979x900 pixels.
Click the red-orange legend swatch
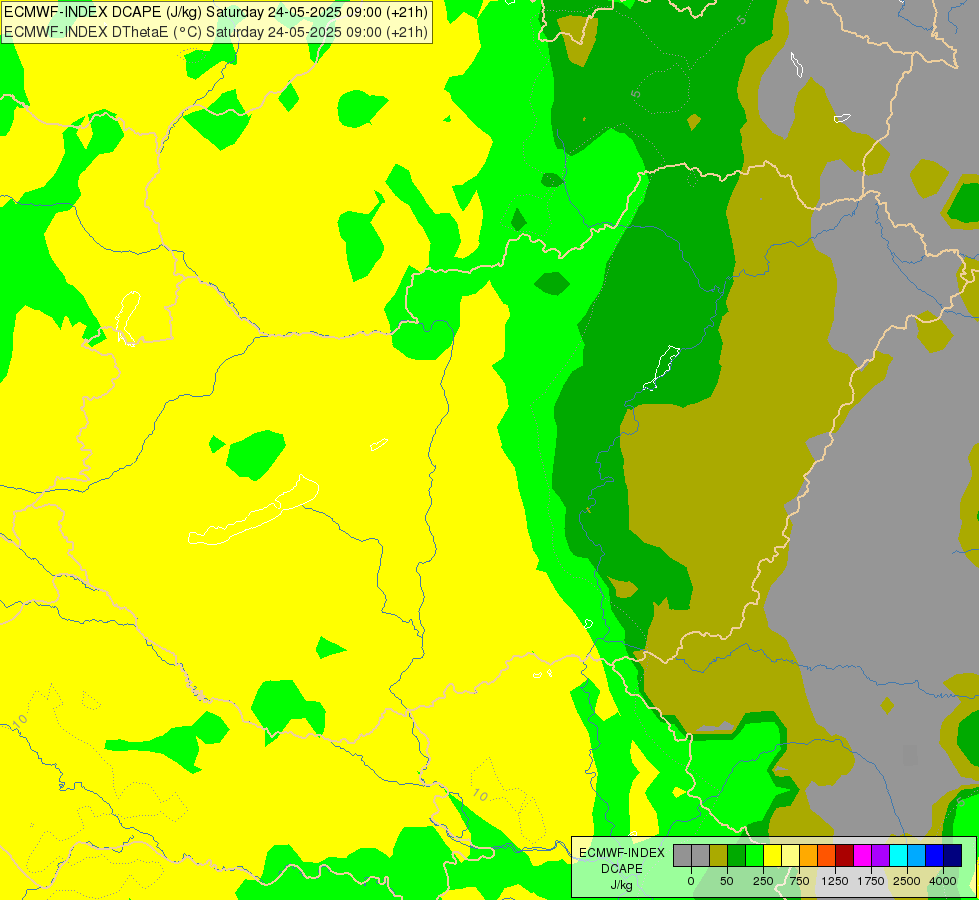pos(827,856)
